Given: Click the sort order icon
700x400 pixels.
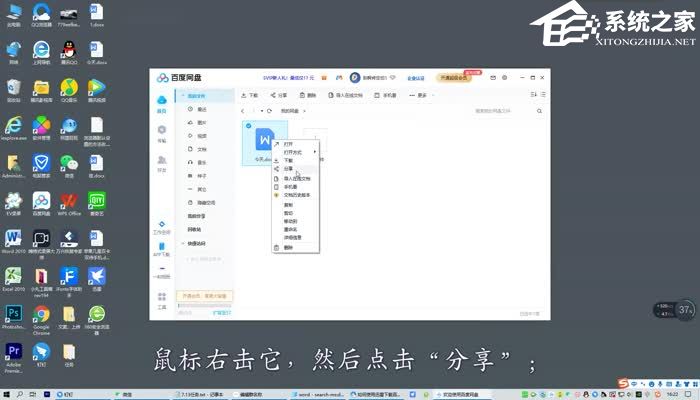Looking at the screenshot, I should (533, 95).
